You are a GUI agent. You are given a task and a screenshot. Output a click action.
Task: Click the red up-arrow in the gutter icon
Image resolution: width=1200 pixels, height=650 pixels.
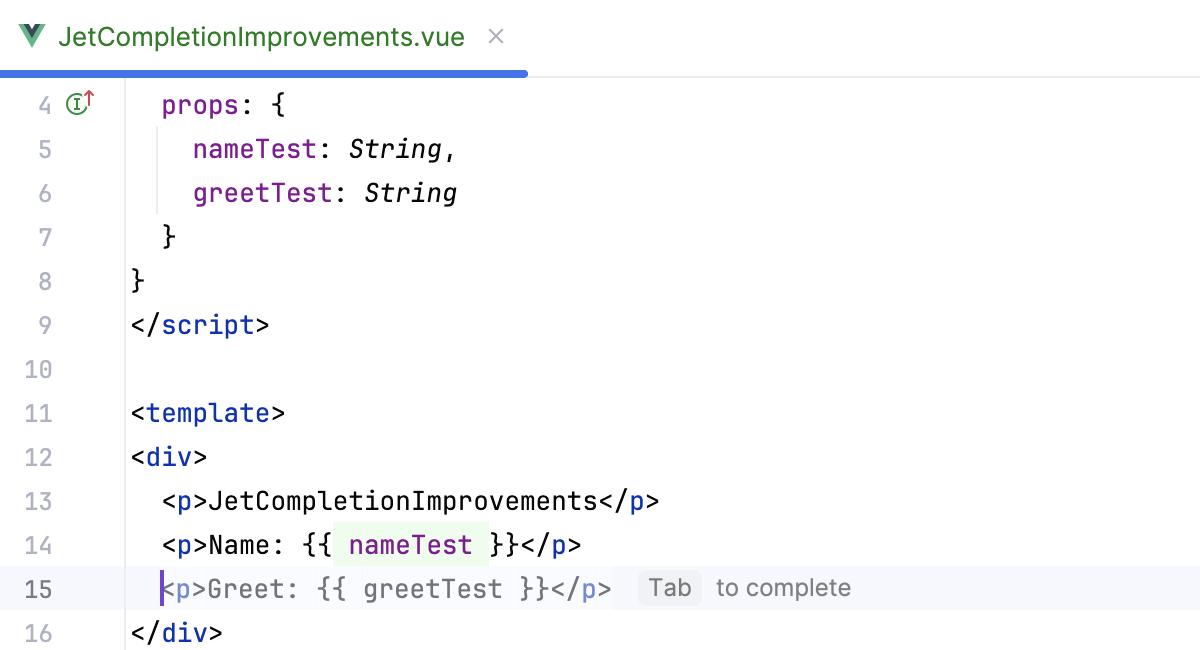tap(88, 96)
